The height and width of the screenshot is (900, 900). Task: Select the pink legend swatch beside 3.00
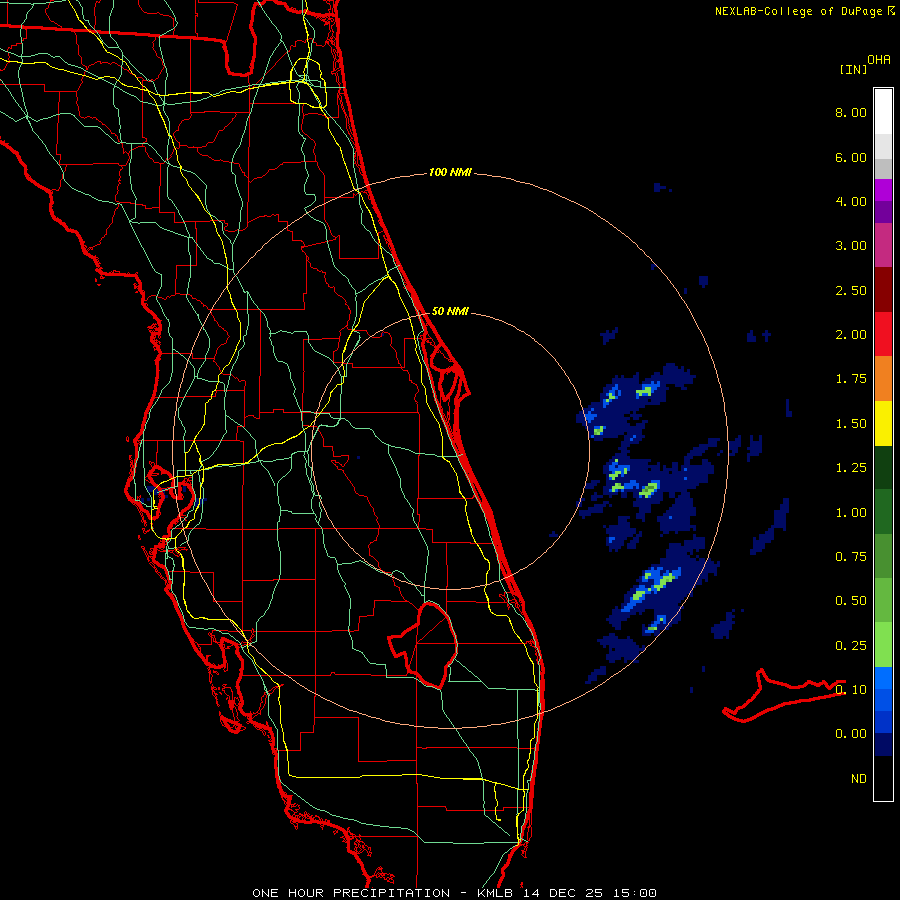(883, 246)
